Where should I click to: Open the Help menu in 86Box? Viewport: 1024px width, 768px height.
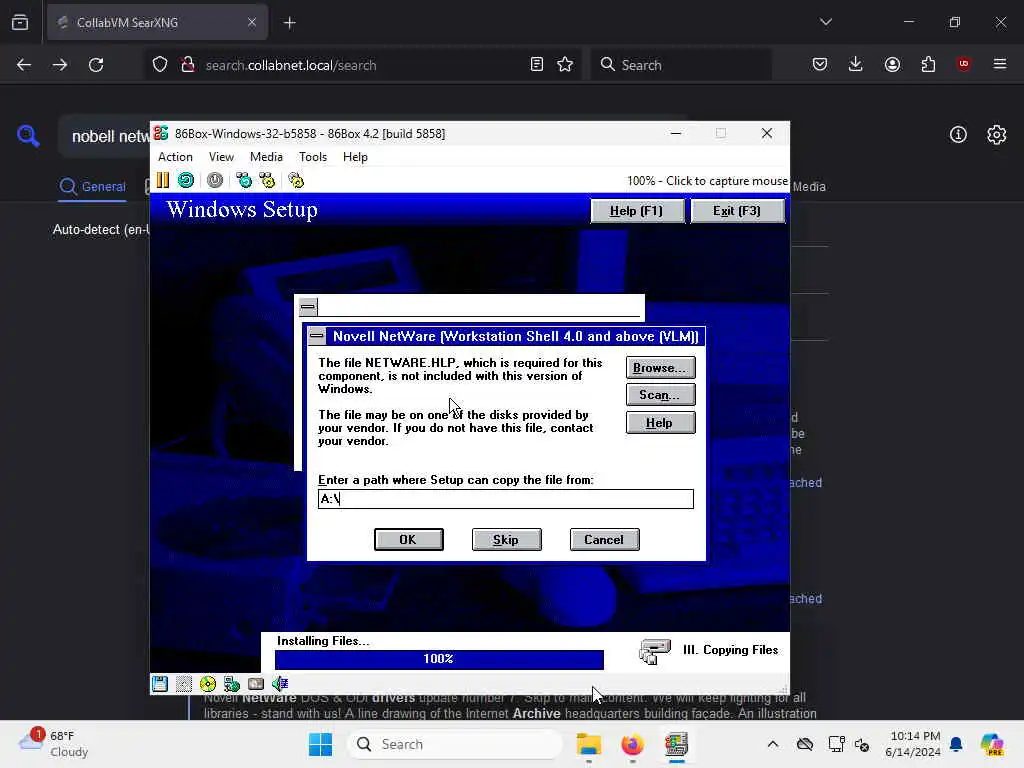click(355, 157)
